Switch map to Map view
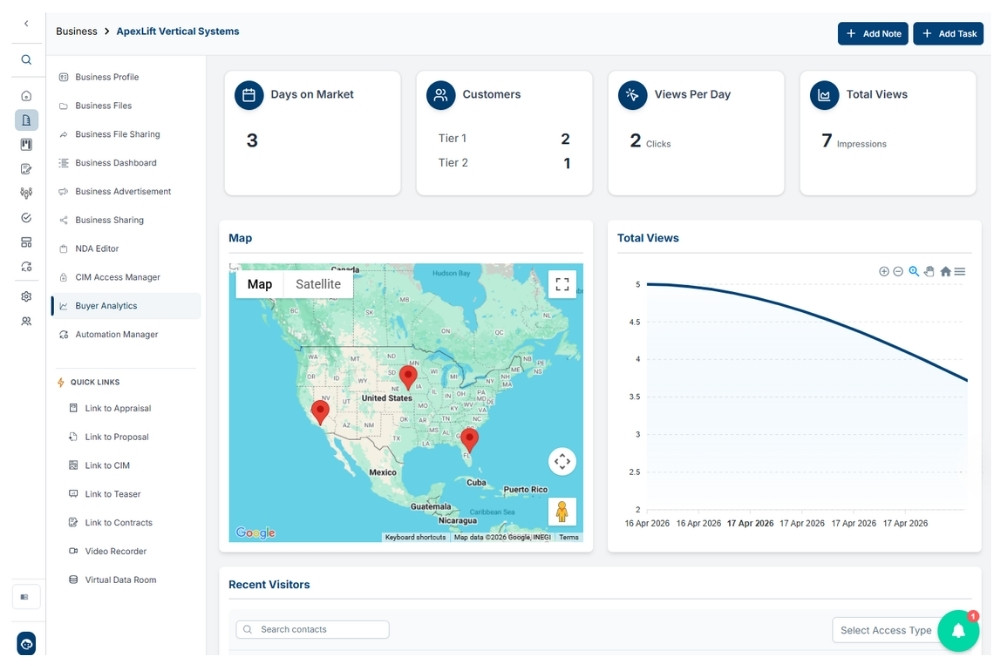This screenshot has width=1000, height=666. [x=260, y=285]
